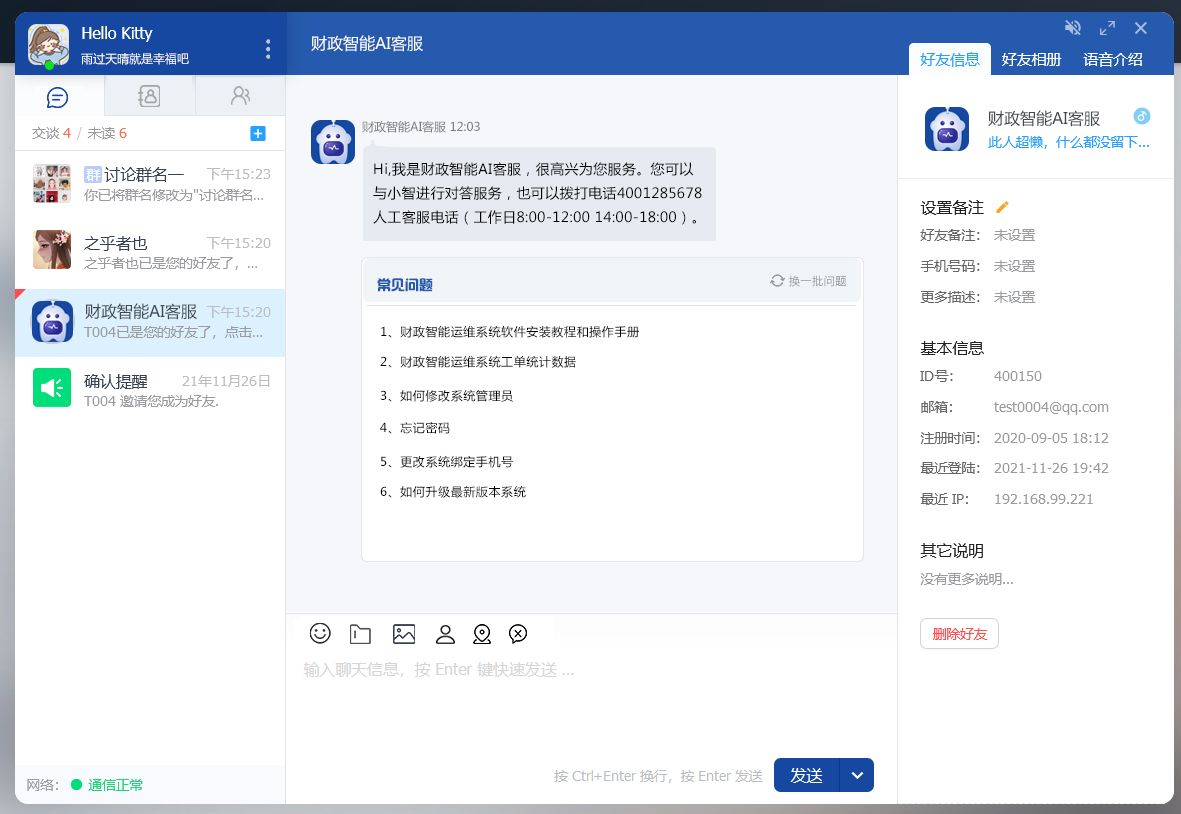The image size is (1181, 814).
Task: Click the 删除好友 button
Action: (x=959, y=633)
